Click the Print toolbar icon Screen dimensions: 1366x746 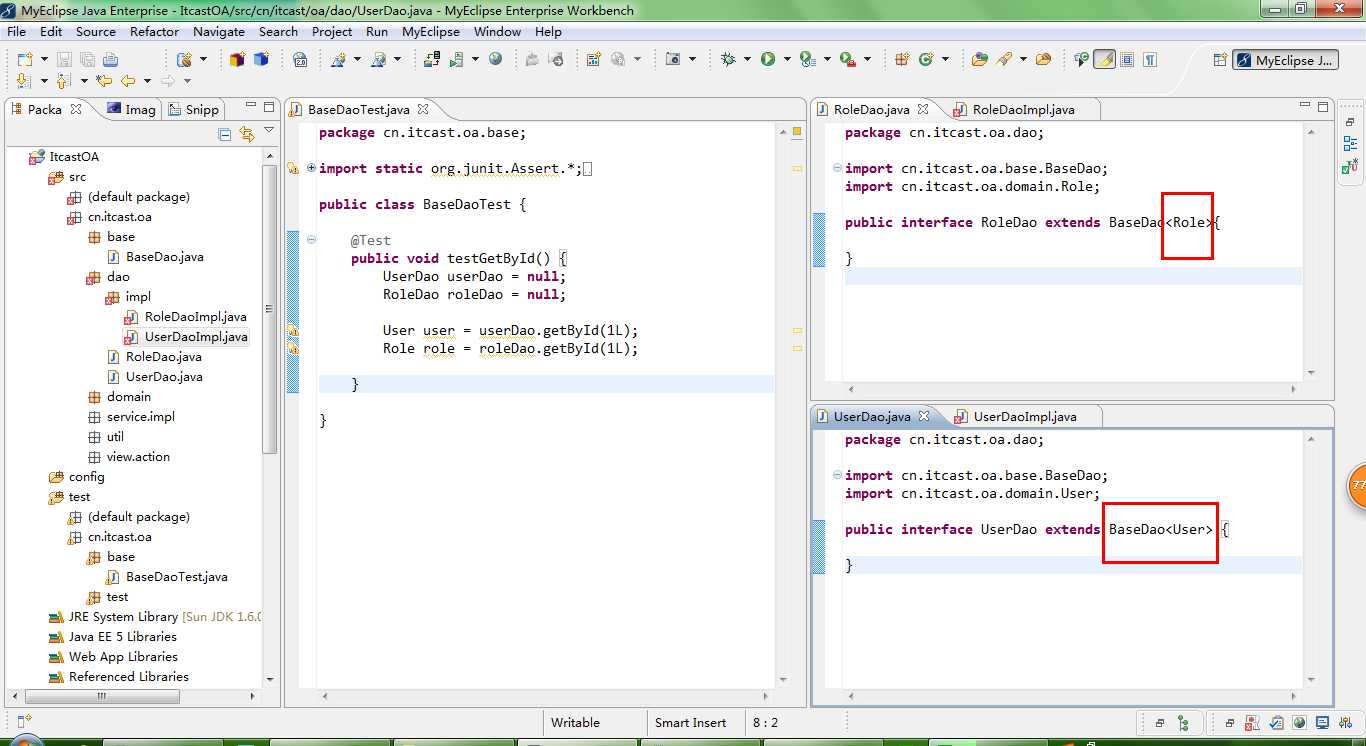click(110, 60)
